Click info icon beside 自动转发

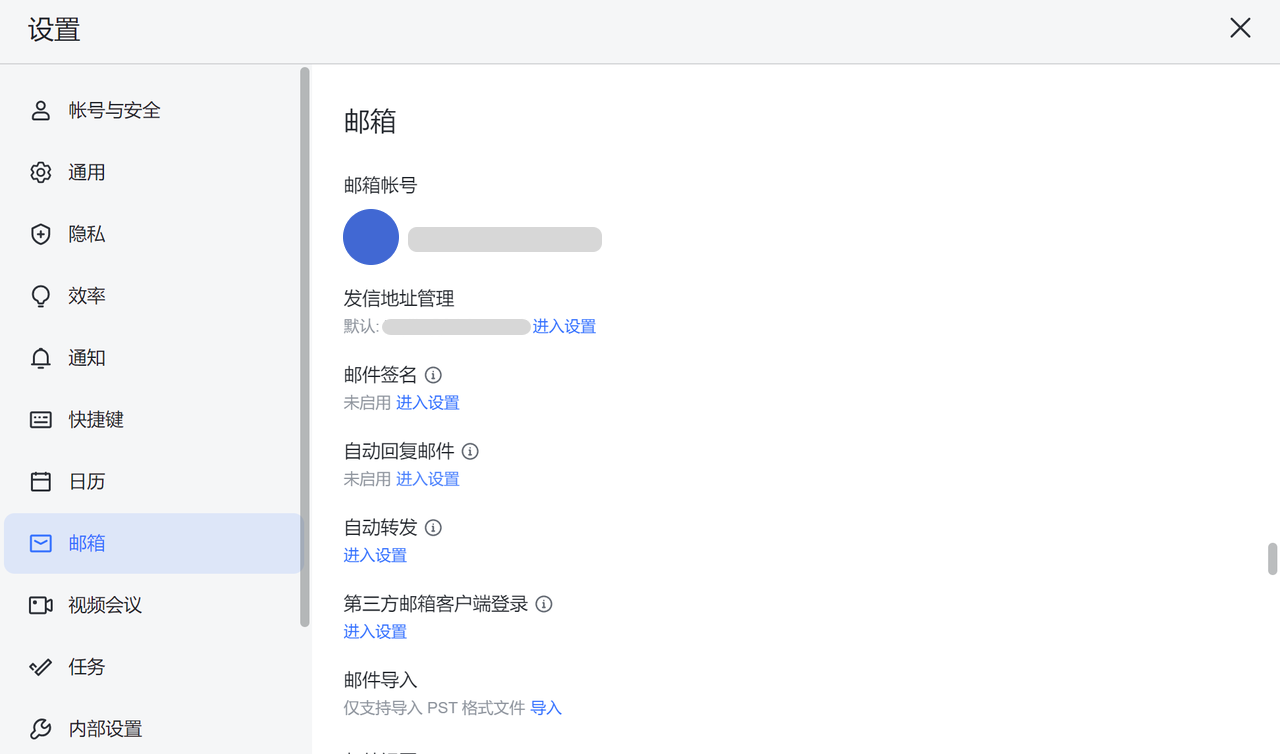pos(433,528)
